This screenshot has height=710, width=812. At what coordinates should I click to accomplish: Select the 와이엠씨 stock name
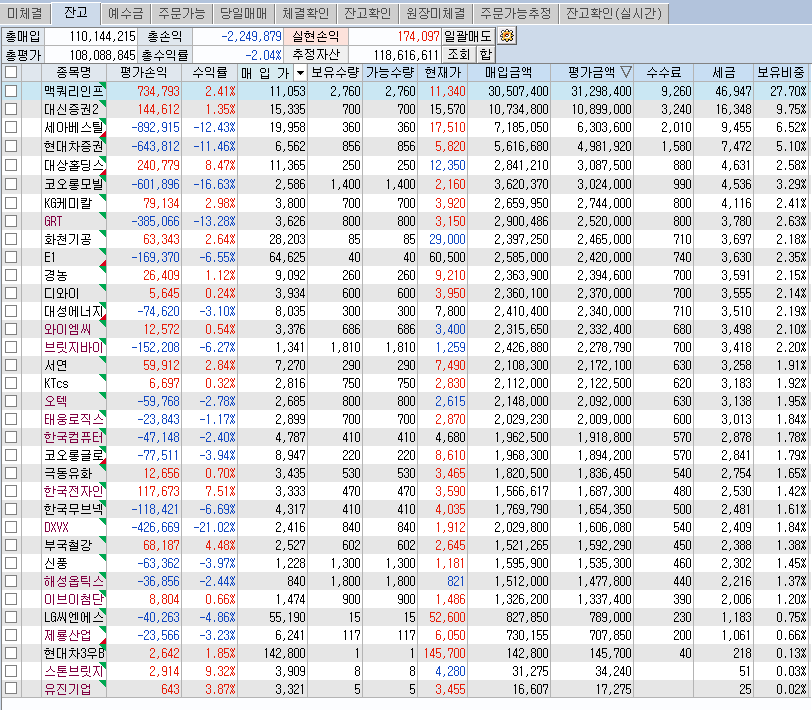pos(68,329)
